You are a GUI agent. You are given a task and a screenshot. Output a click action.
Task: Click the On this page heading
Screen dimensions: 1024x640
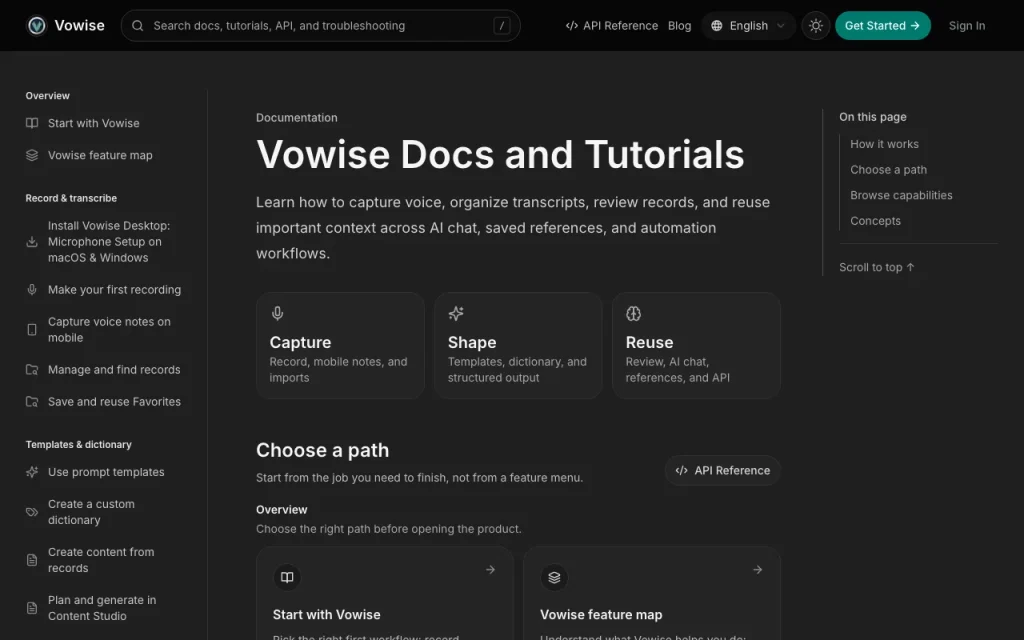[x=872, y=117]
